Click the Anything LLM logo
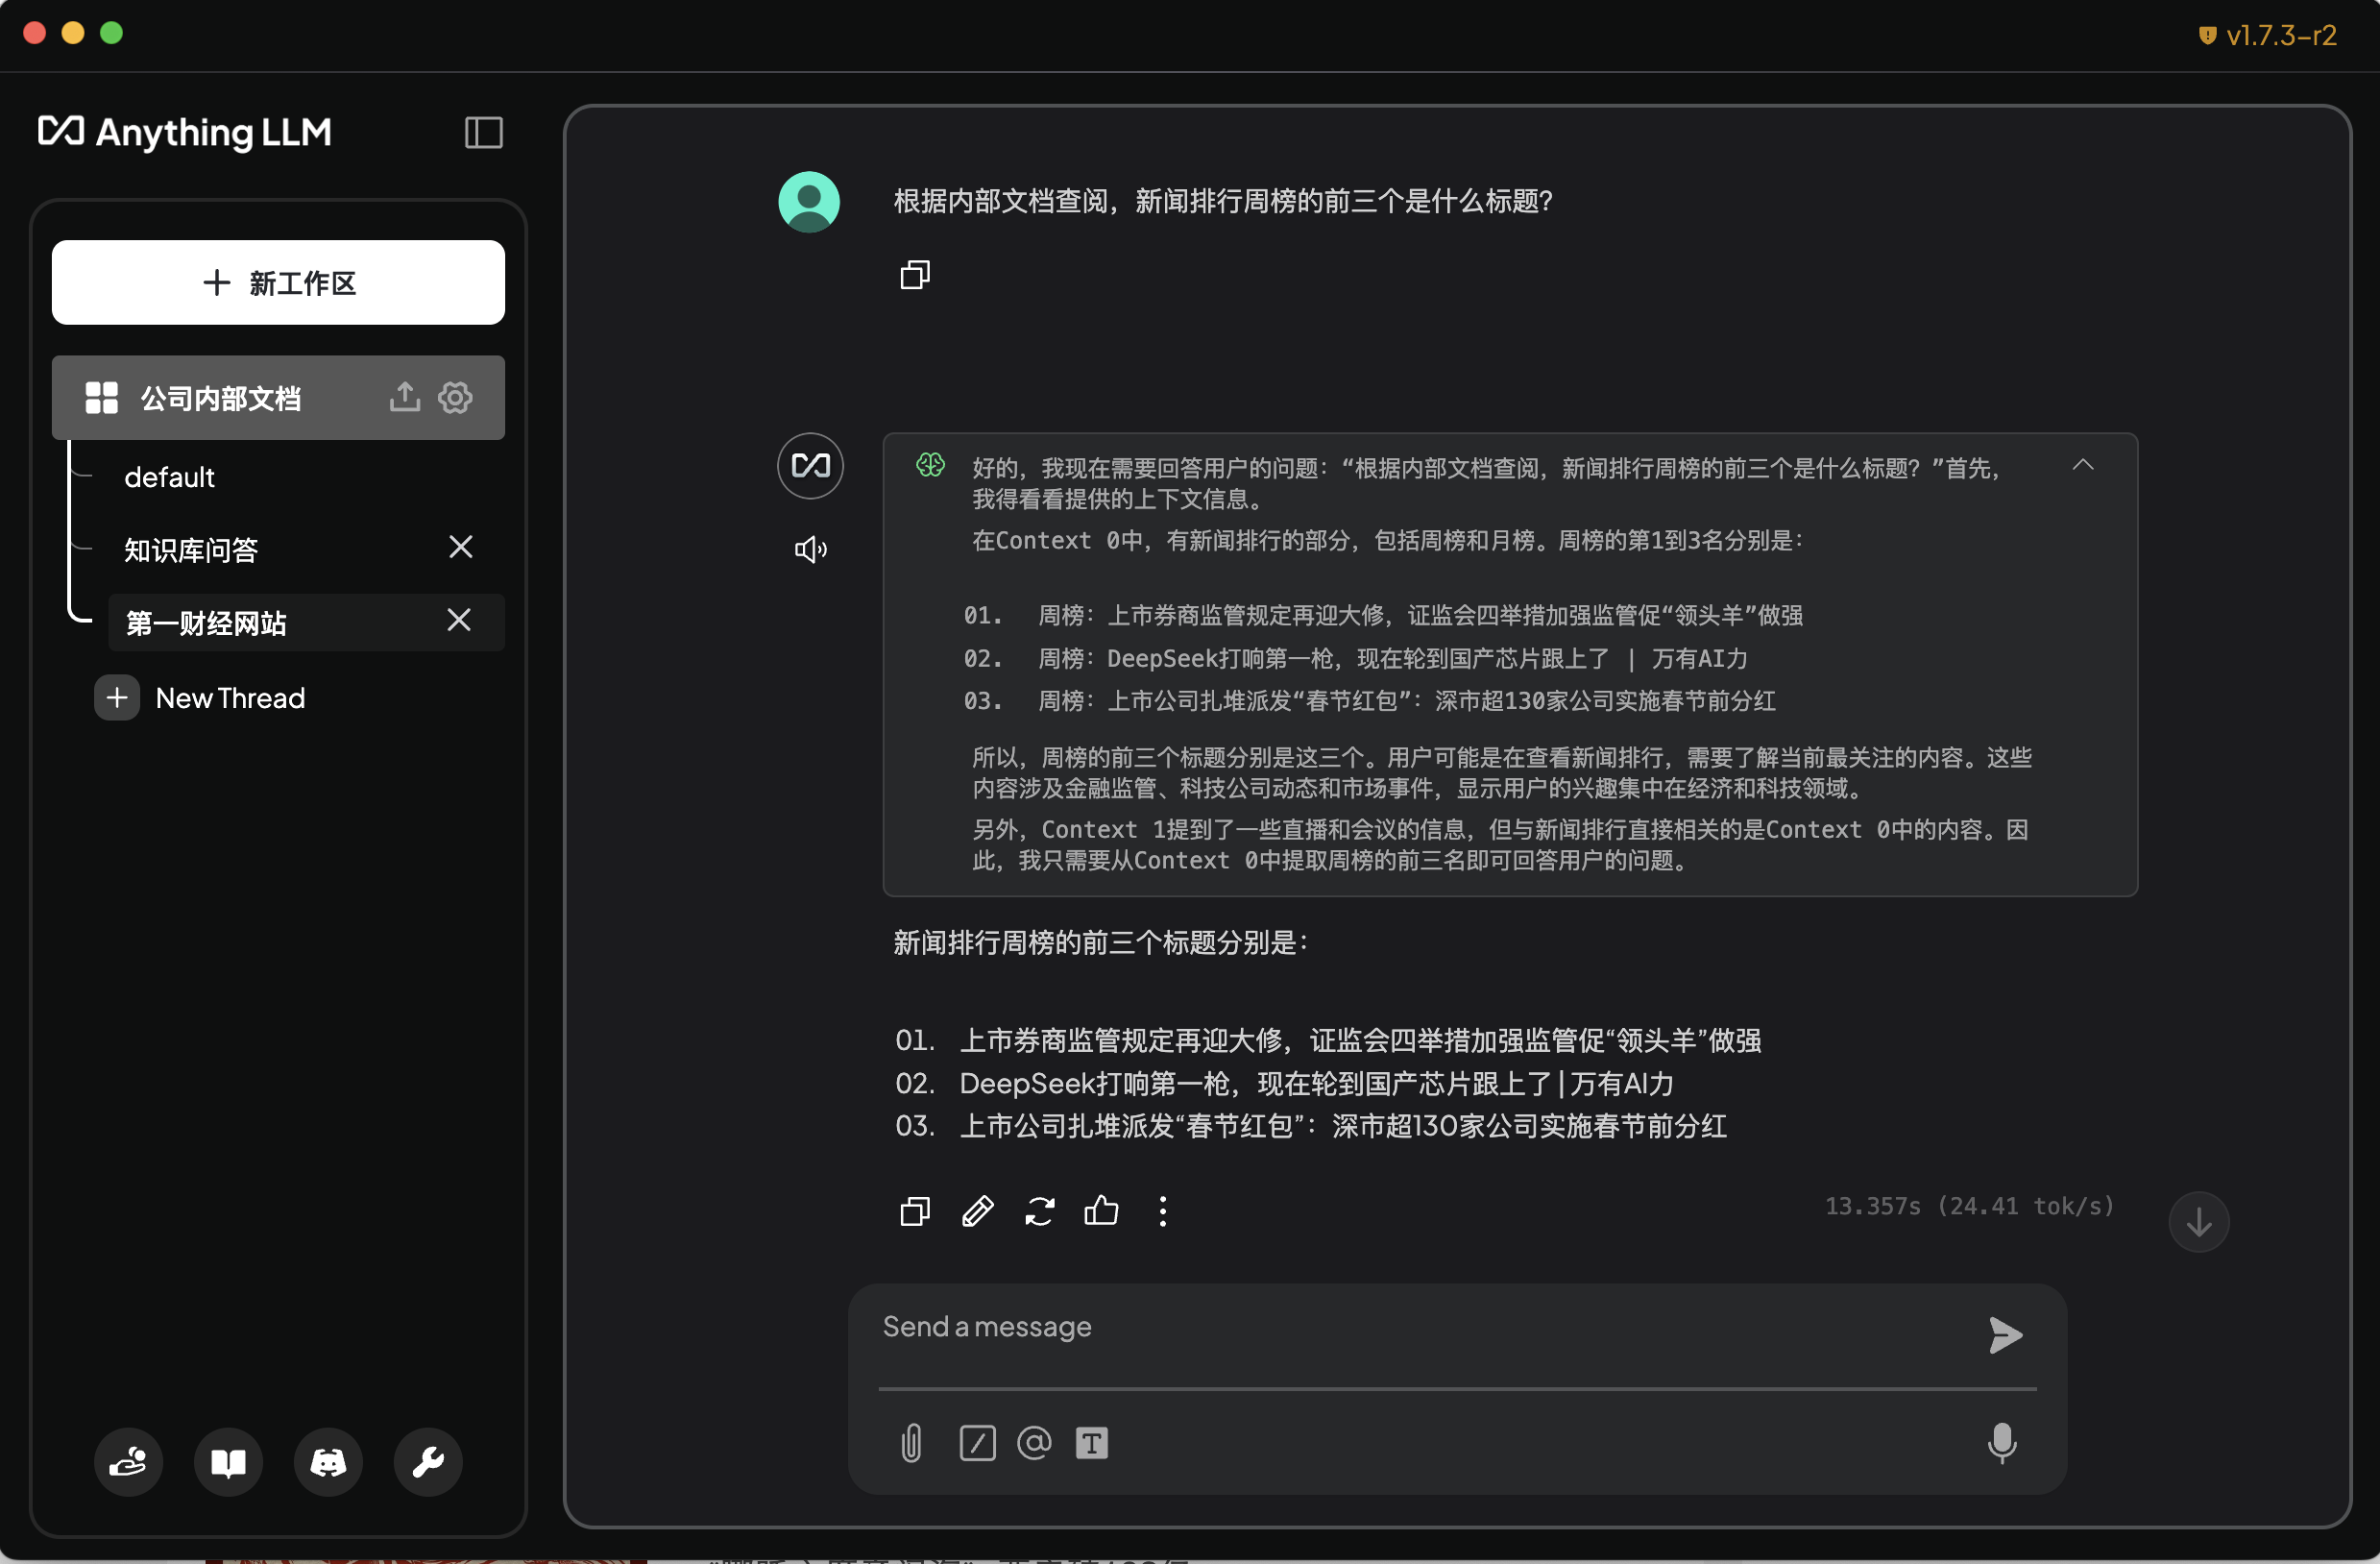 pyautogui.click(x=185, y=132)
